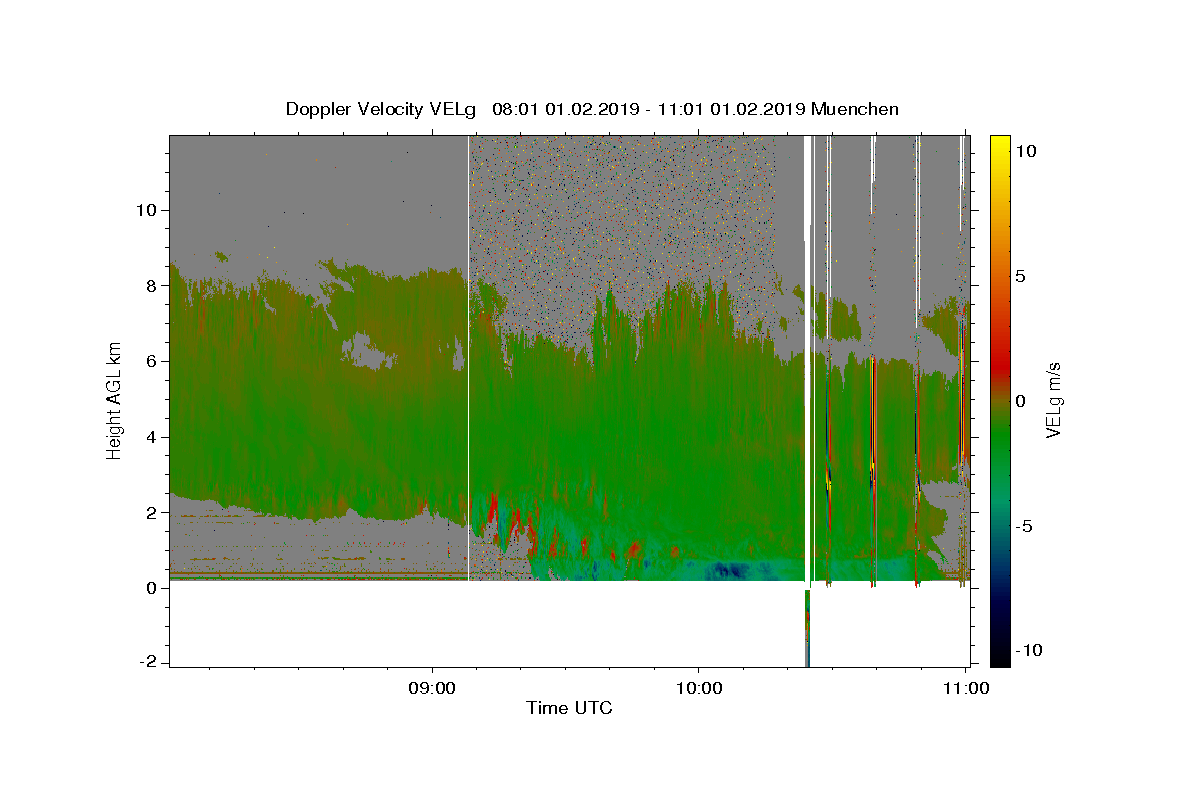Screen dimensions: 1200x800
Task: Click the colorbar tick label '5'
Action: tap(1020, 276)
